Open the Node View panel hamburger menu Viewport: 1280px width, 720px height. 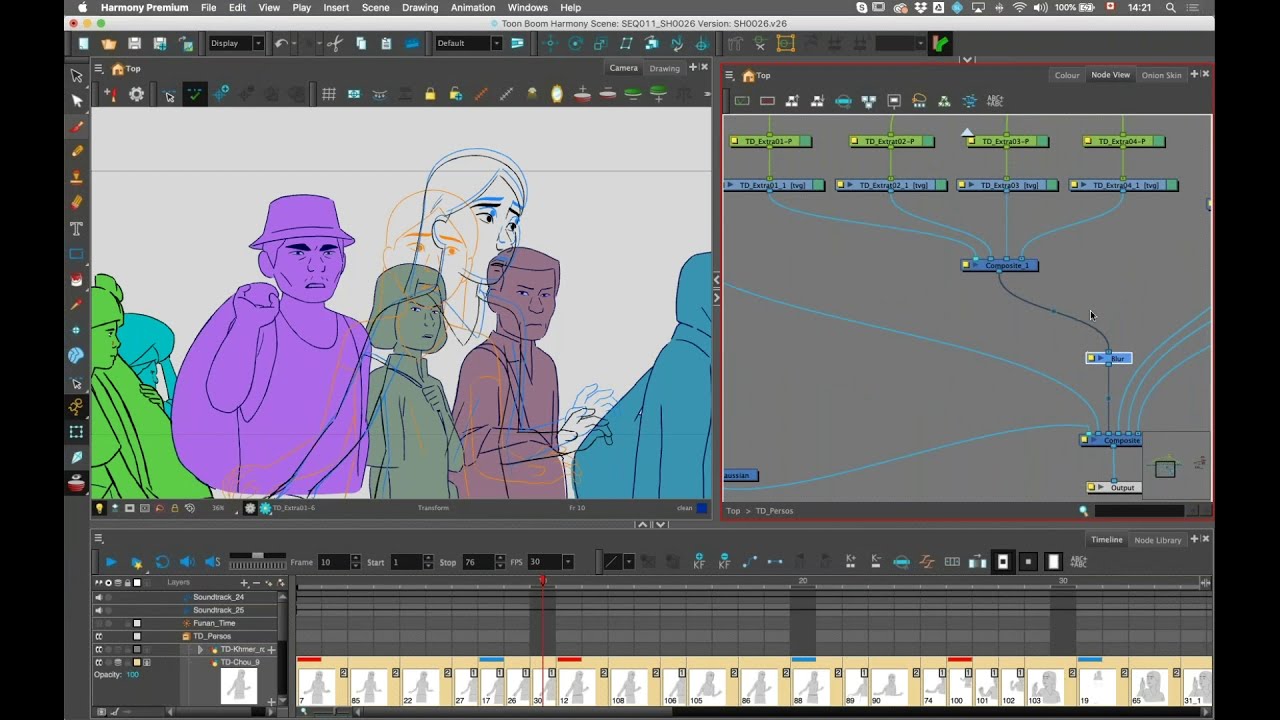click(x=730, y=75)
